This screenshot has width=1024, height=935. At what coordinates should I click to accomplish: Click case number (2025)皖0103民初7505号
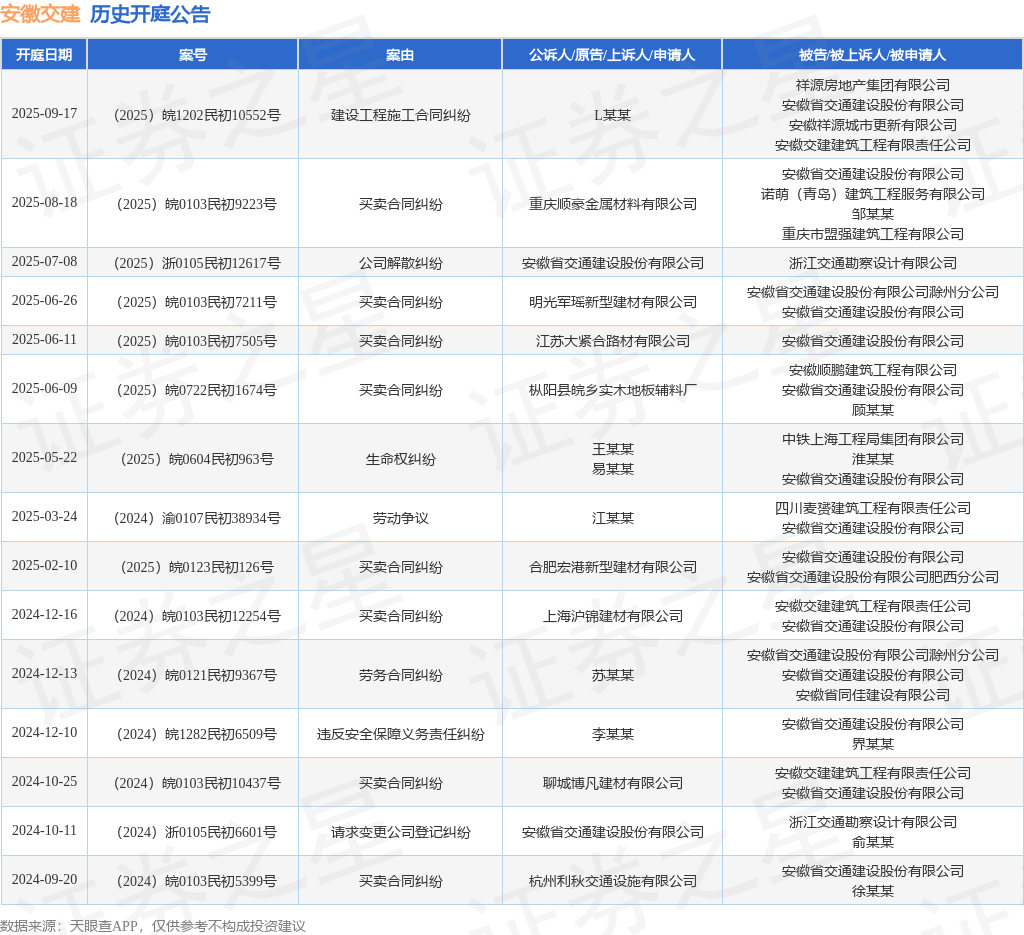tap(197, 341)
